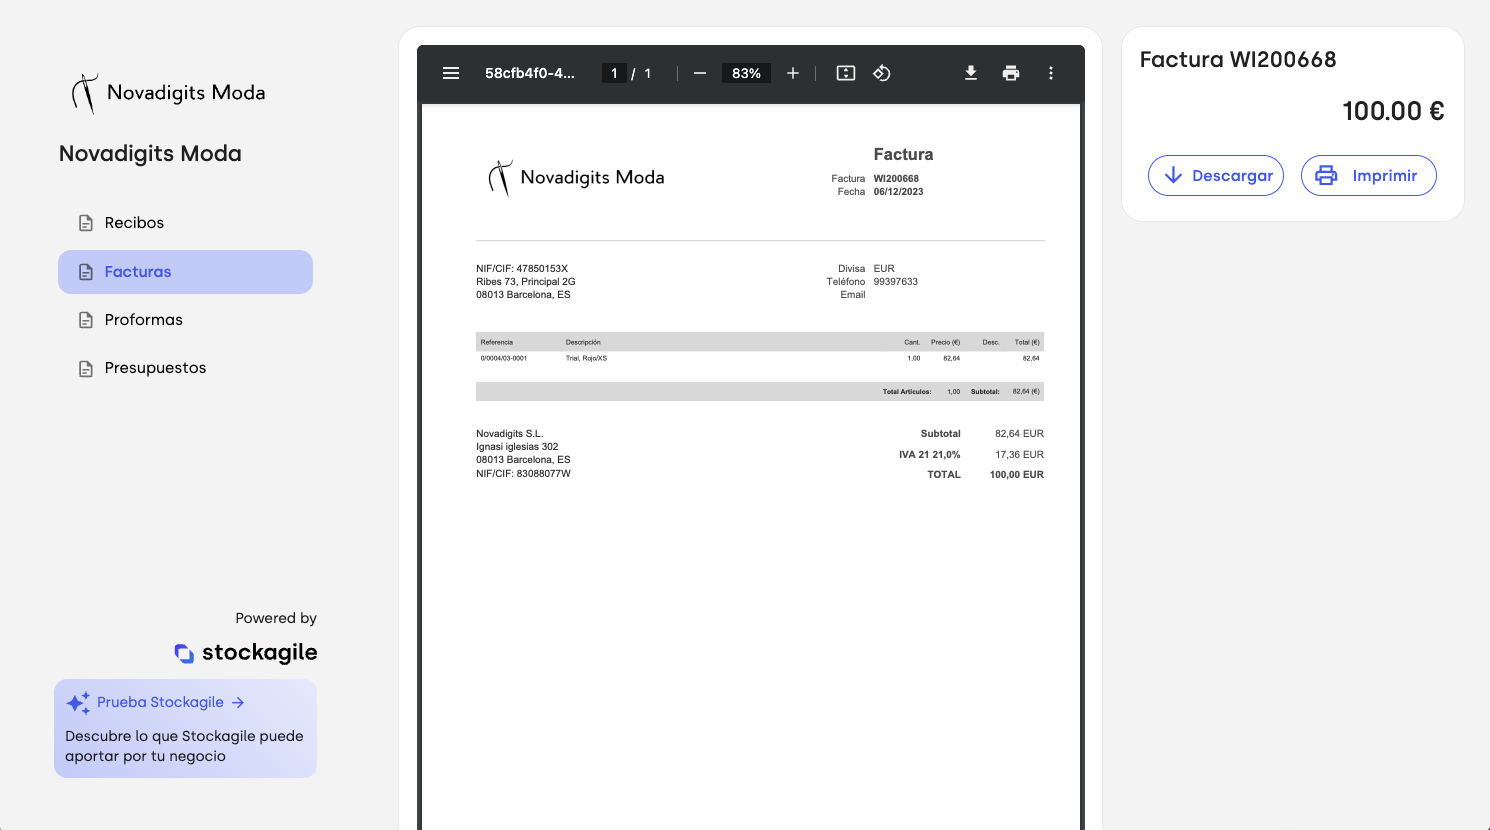
Task: Print the PDF from viewer toolbar
Action: click(x=1011, y=73)
